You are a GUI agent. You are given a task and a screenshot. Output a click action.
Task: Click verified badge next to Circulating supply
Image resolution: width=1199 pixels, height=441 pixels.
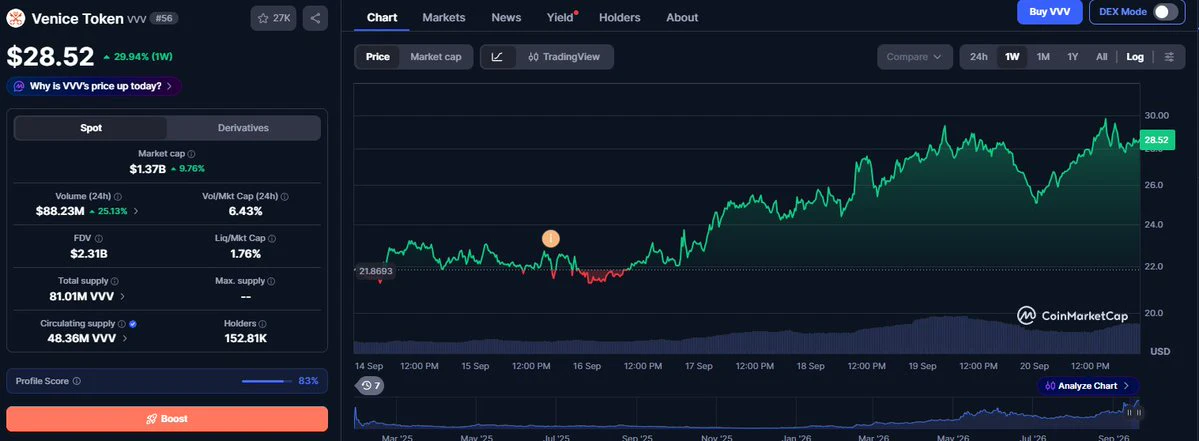pyautogui.click(x=133, y=324)
